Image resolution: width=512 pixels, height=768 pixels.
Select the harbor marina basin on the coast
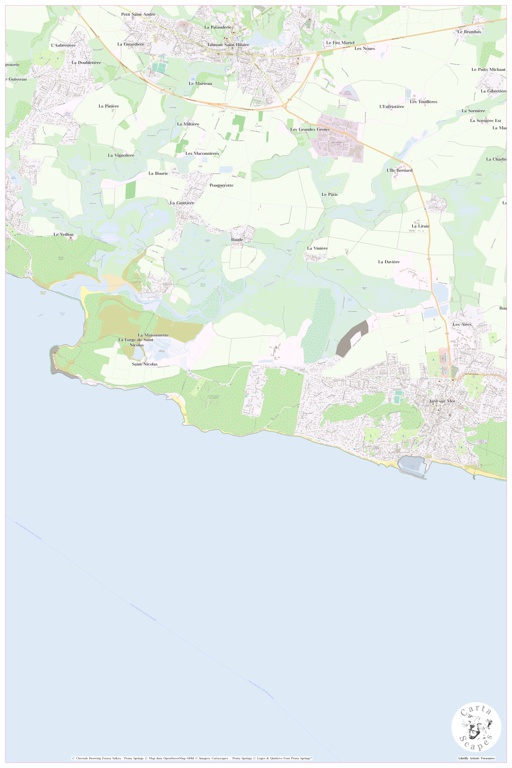414,465
